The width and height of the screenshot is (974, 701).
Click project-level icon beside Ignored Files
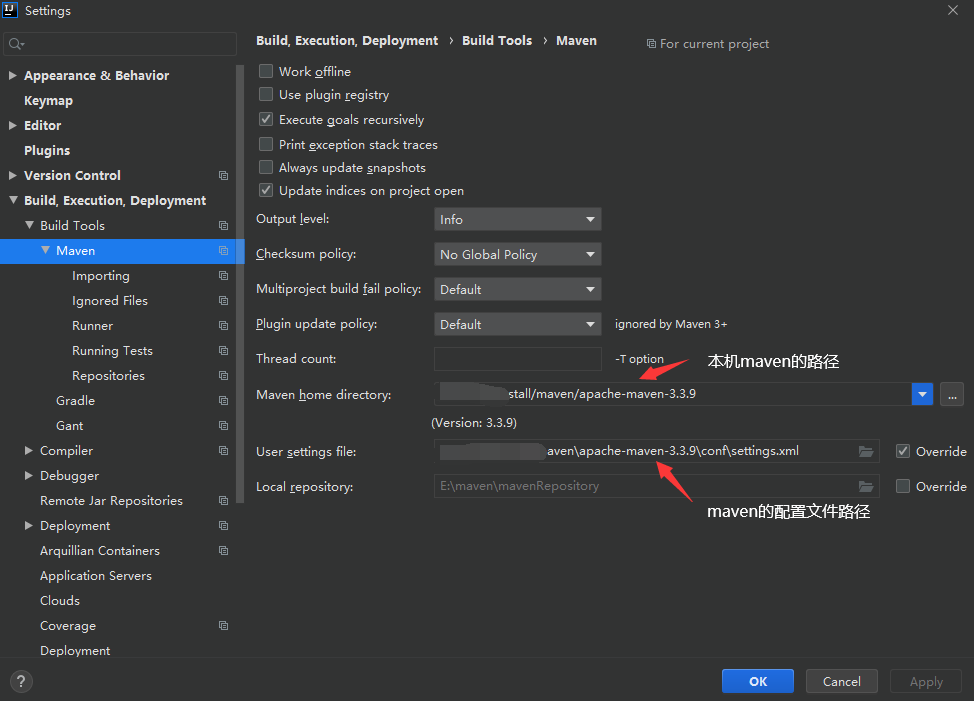[x=224, y=301]
